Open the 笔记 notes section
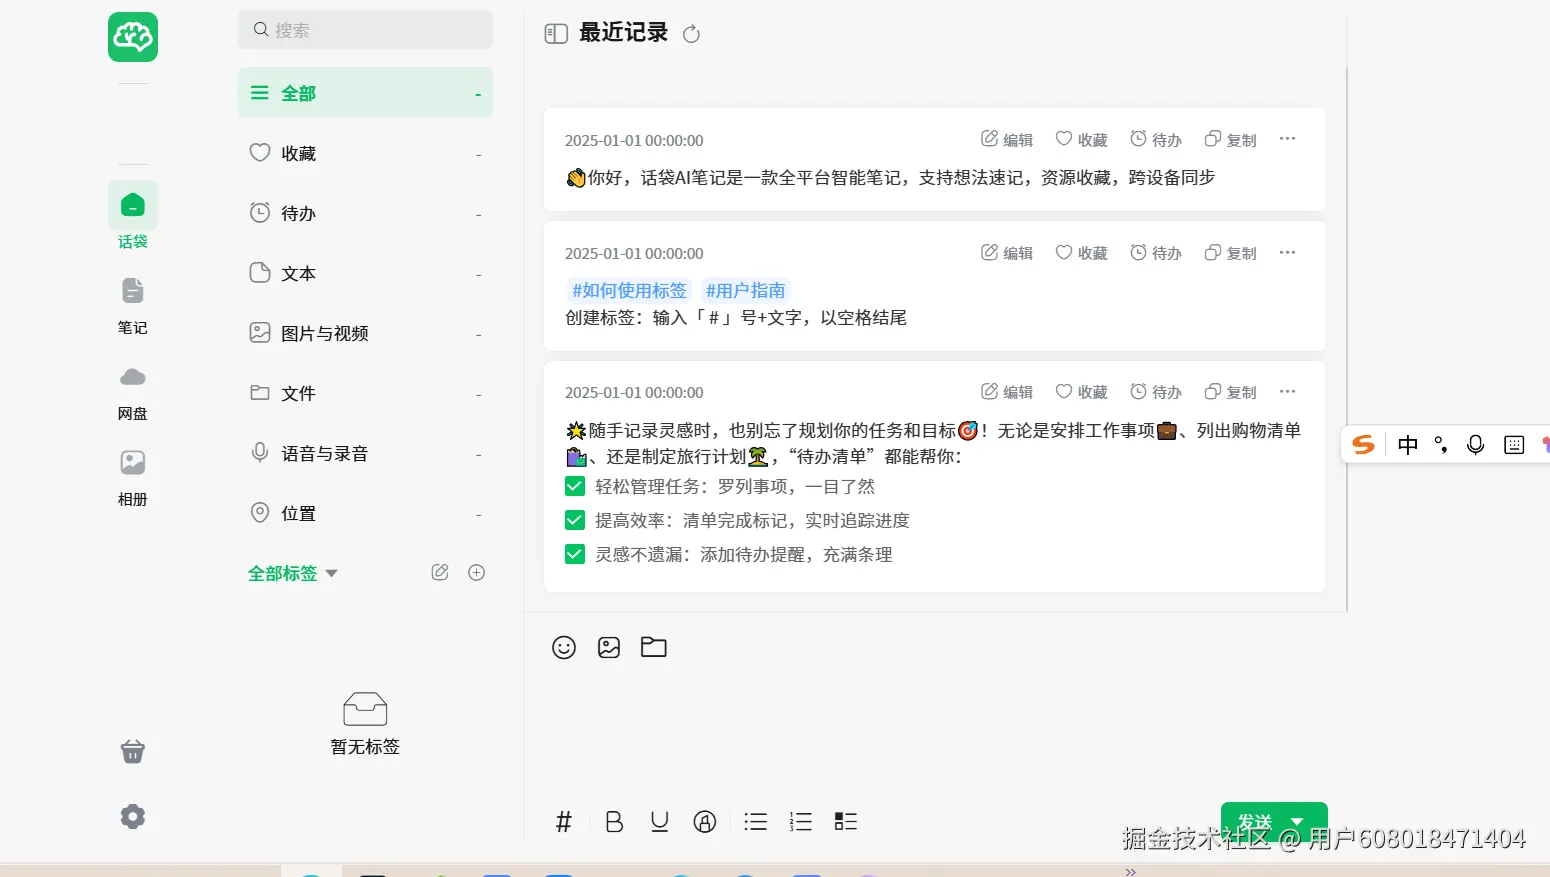Image resolution: width=1550 pixels, height=877 pixels. click(x=133, y=305)
